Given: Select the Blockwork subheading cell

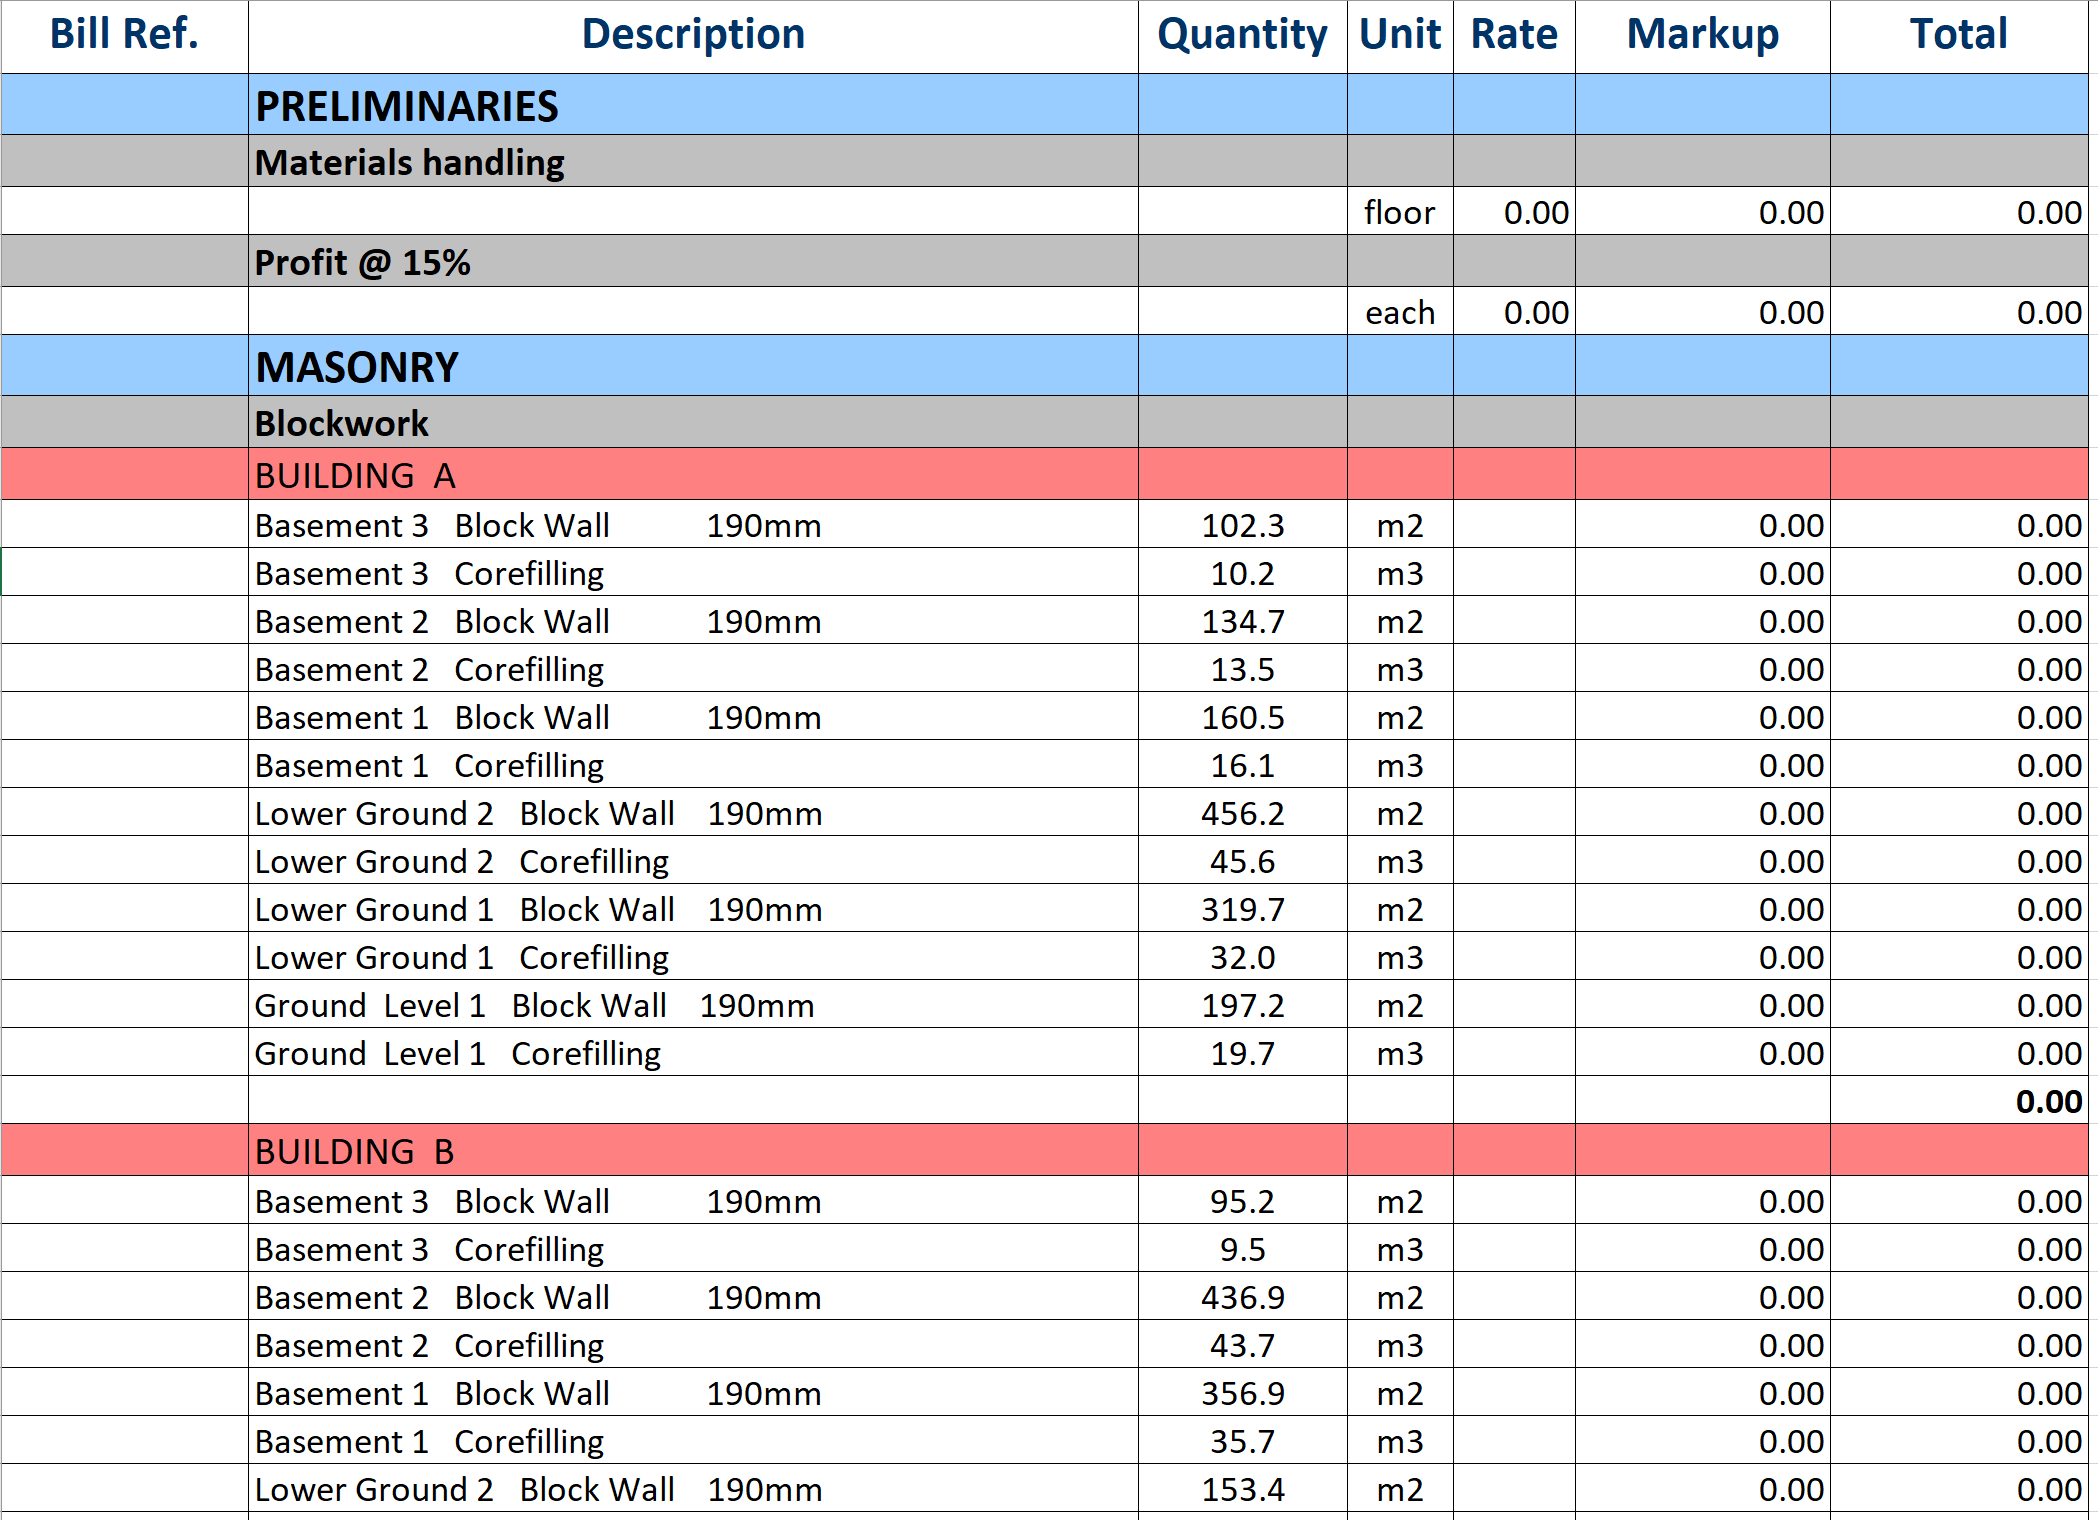Looking at the screenshot, I should click(x=341, y=423).
